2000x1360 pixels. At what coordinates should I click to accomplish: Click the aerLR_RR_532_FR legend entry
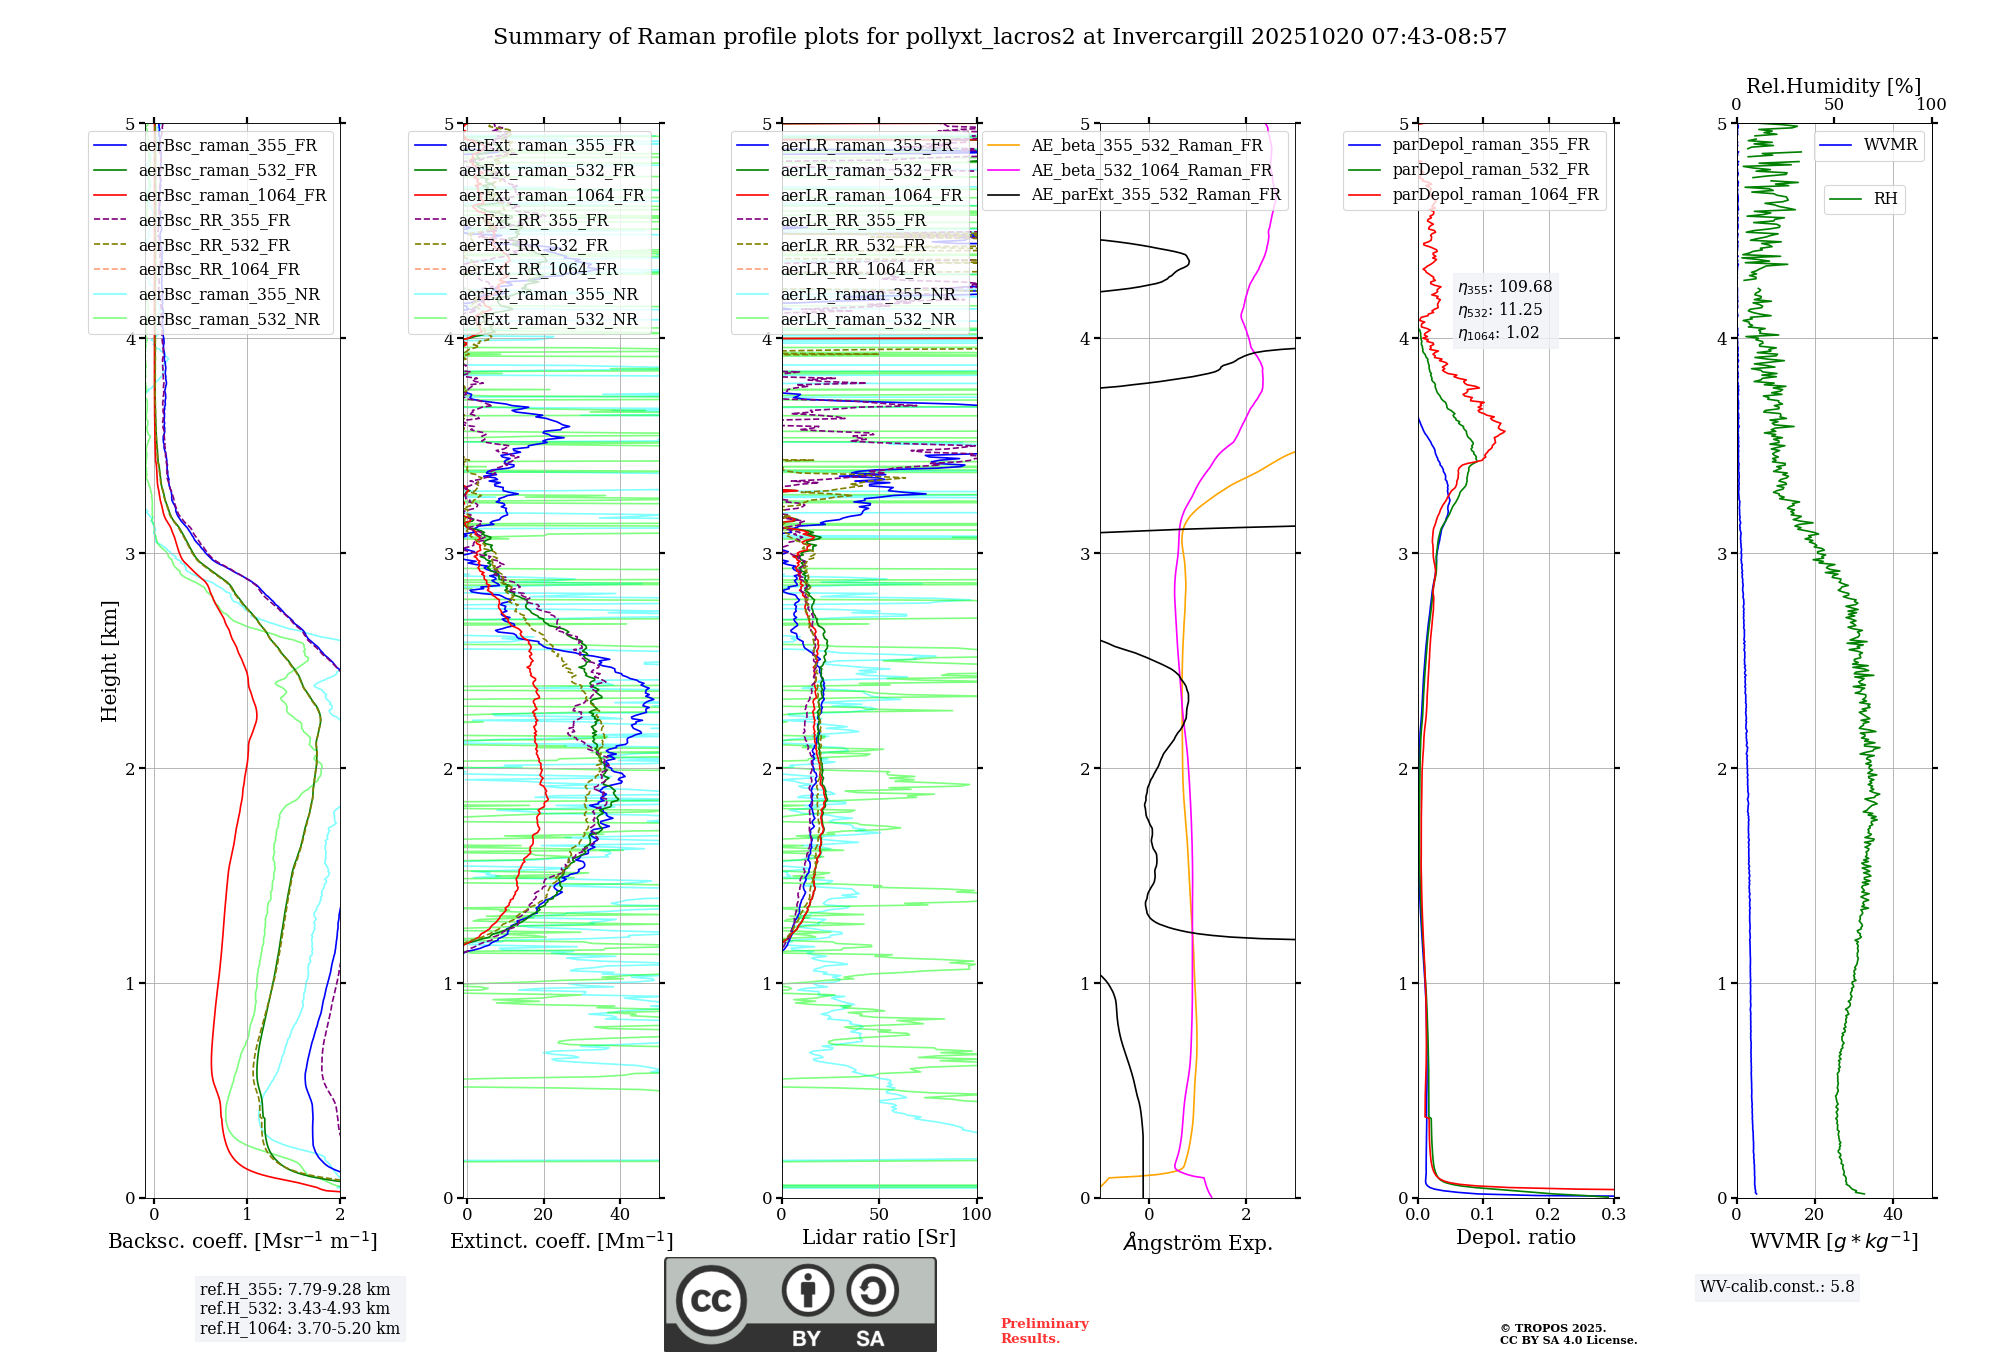[x=853, y=245]
